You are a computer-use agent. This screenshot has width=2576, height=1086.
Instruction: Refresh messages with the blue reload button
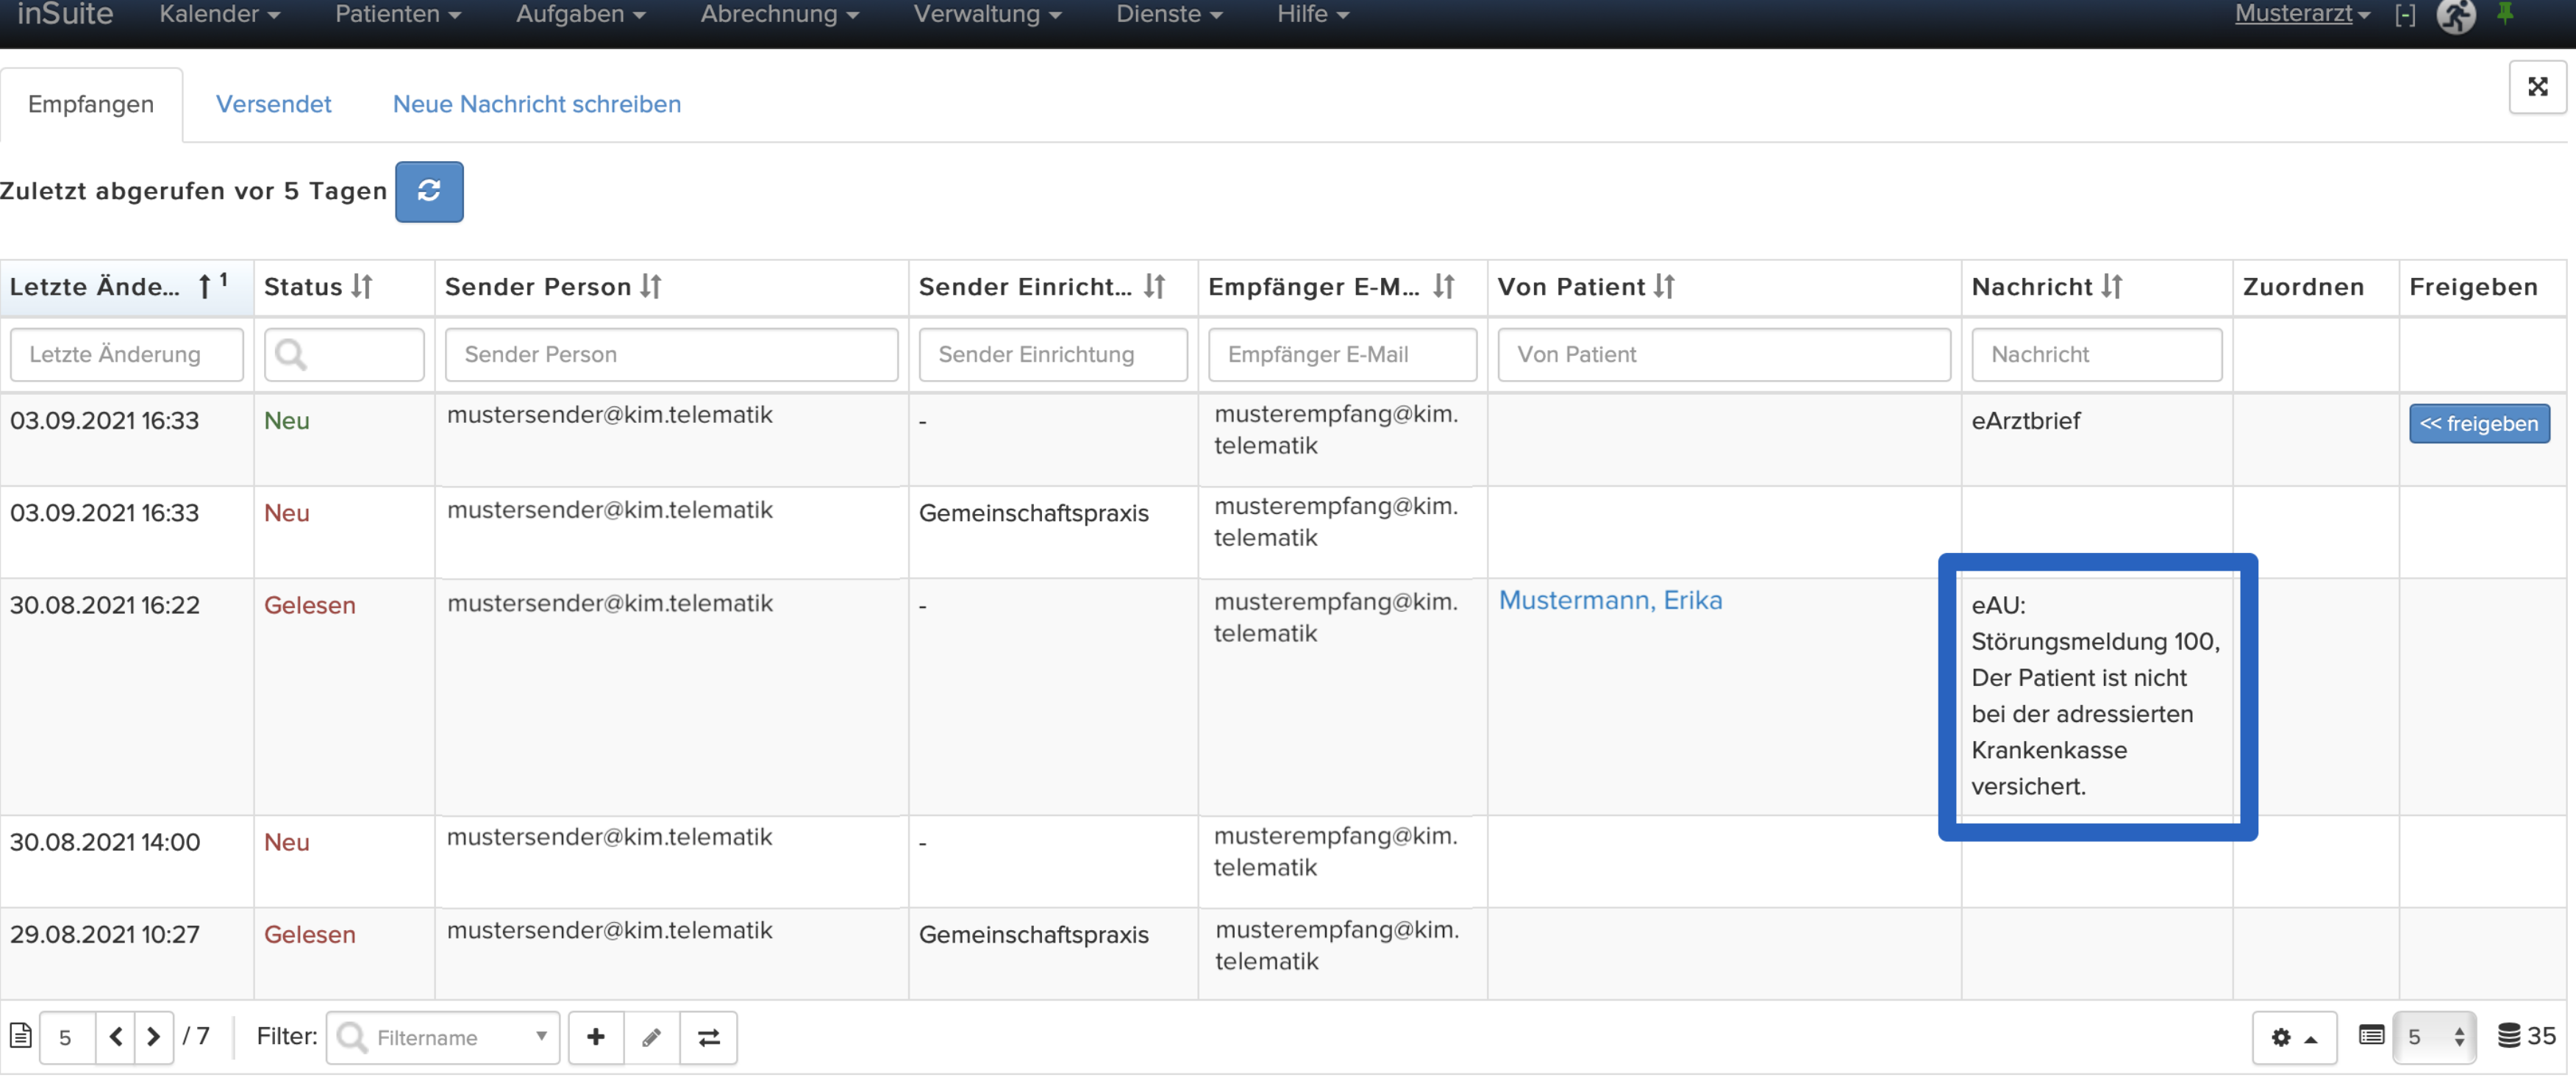429,191
